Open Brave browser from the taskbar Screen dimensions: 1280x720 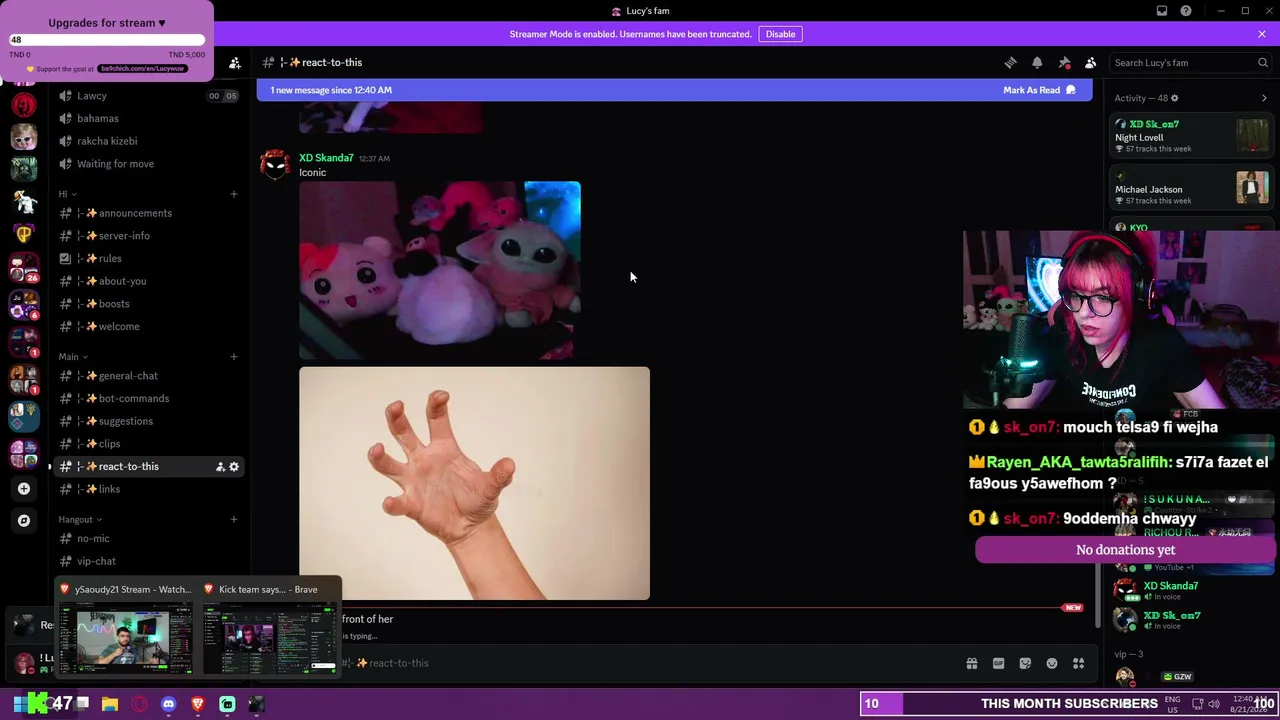coord(197,704)
